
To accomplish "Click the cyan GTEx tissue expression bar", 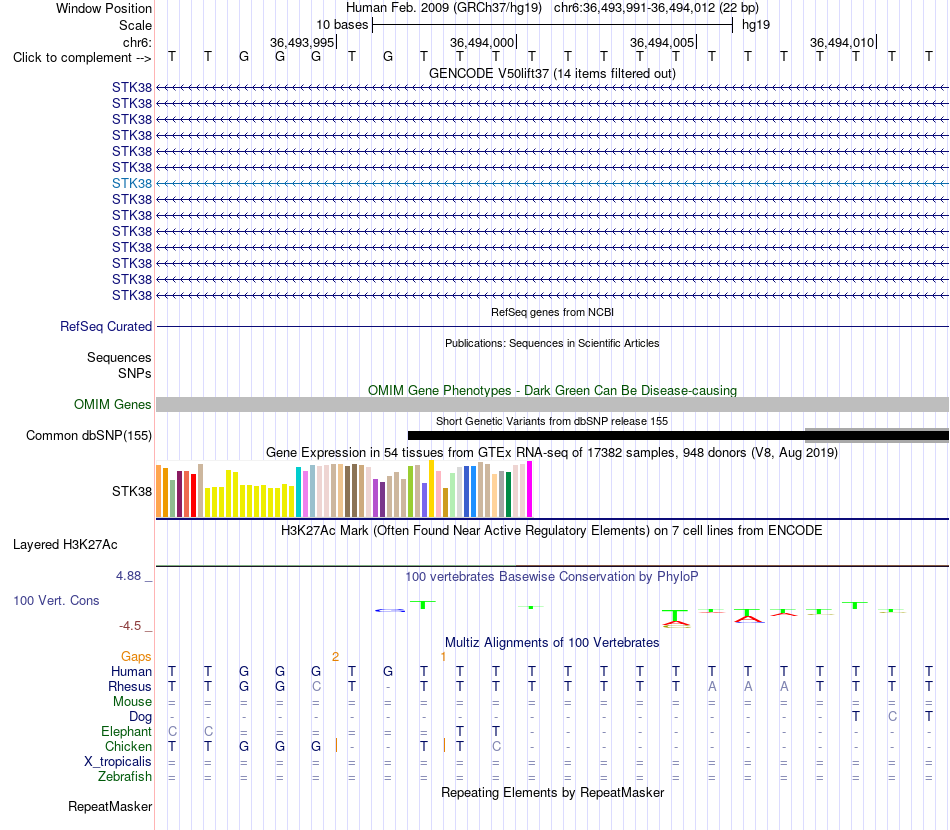I will [299, 492].
